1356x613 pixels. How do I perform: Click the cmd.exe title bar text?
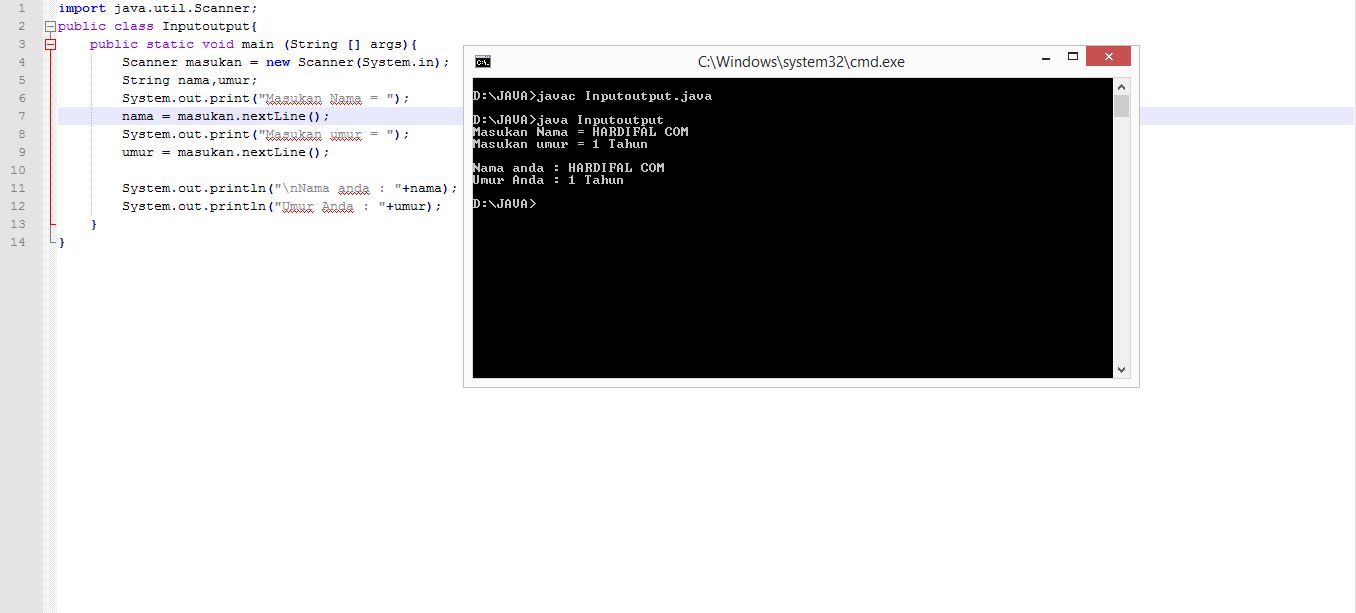tap(801, 62)
